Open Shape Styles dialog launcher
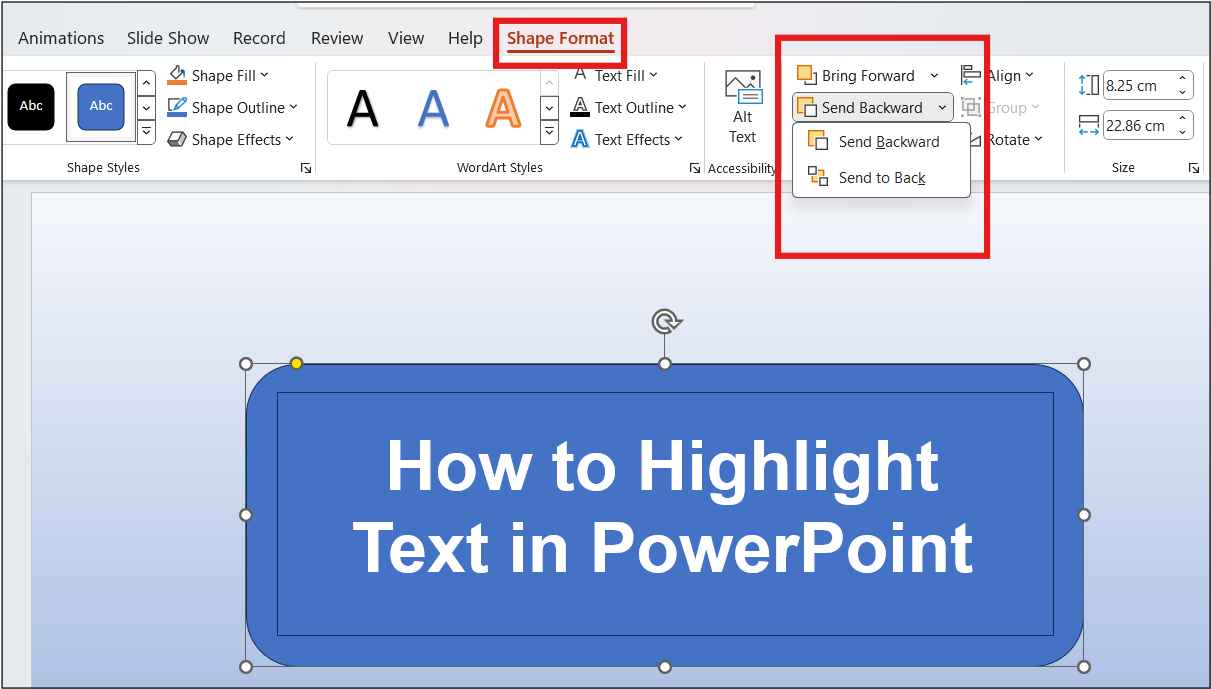 (x=306, y=168)
